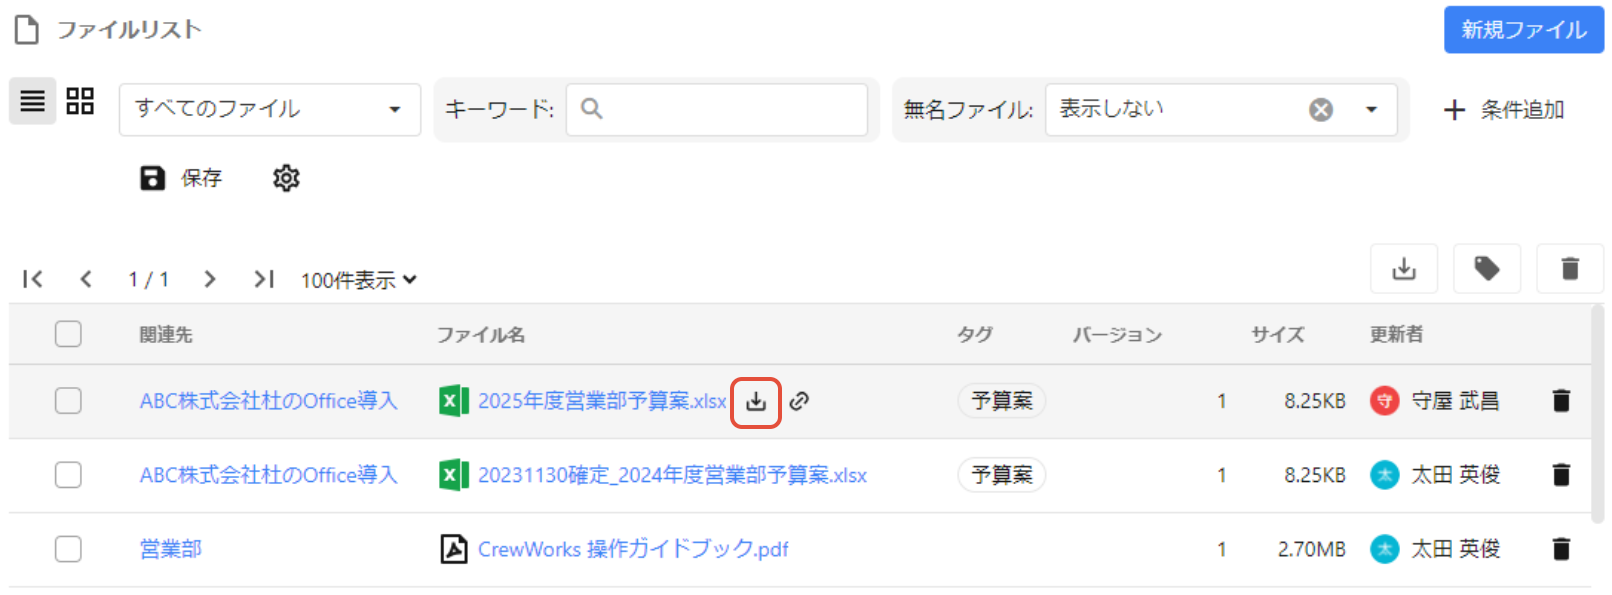The image size is (1612, 595).
Task: Open ABC株式会社社のOffice導入 link in second row
Action: tap(268, 475)
